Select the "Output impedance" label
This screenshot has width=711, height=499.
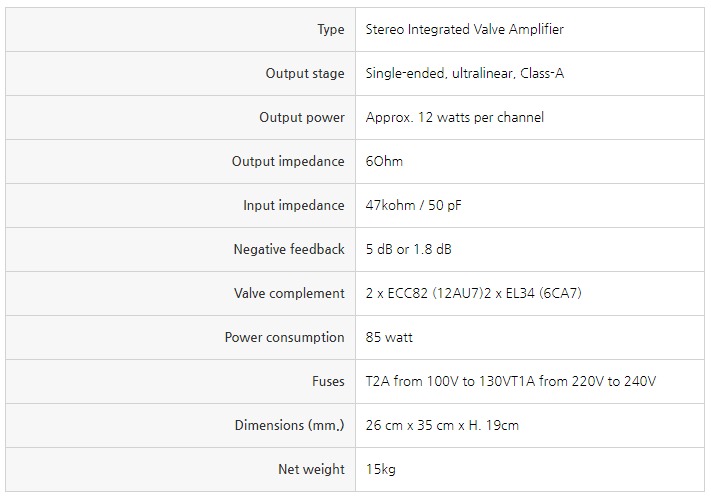(x=288, y=162)
